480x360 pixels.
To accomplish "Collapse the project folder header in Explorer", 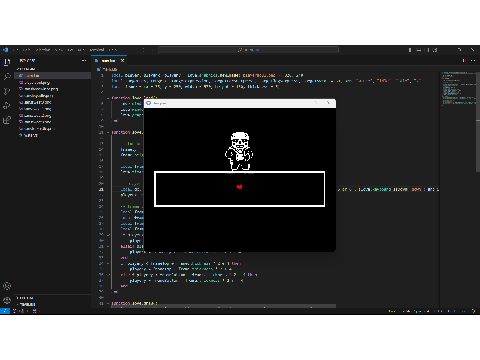I will [x=53, y=69].
